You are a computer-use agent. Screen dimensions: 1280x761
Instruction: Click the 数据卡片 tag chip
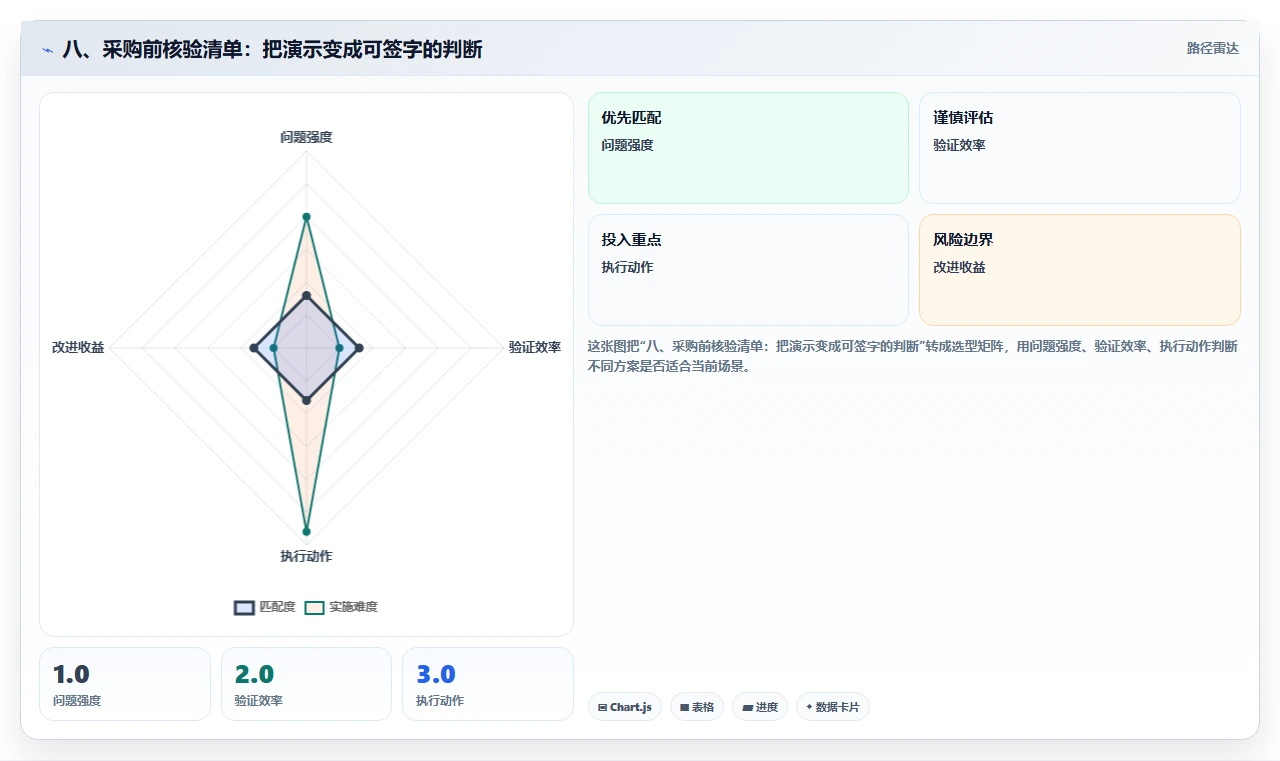[833, 707]
